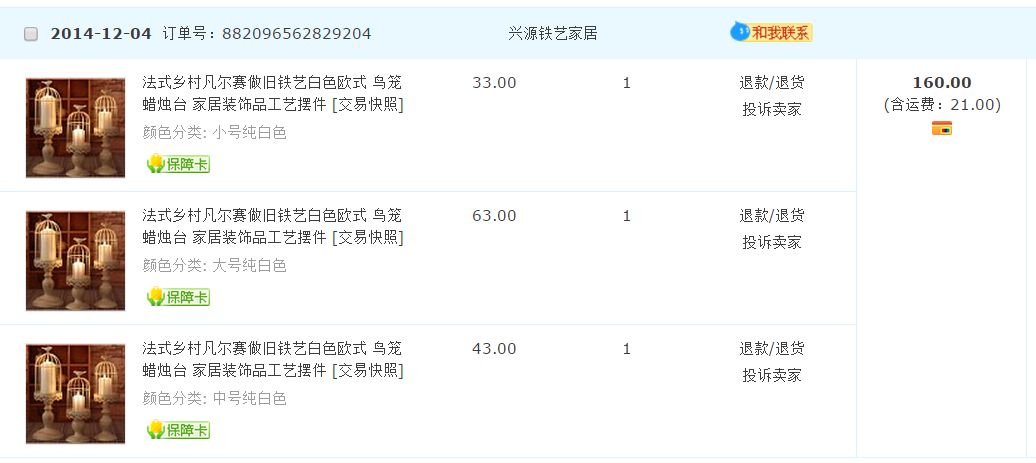Open thumbnail of the 63.00 birdcage candle holder
Image resolution: width=1036 pixels, height=463 pixels.
point(76,260)
